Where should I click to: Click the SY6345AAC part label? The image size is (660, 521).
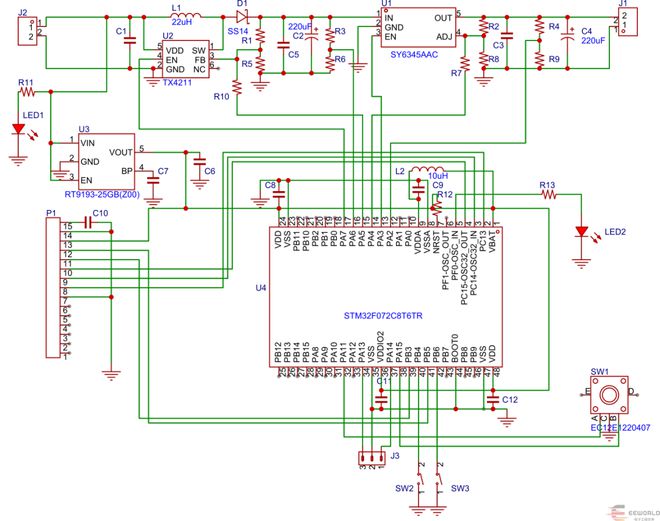click(414, 54)
